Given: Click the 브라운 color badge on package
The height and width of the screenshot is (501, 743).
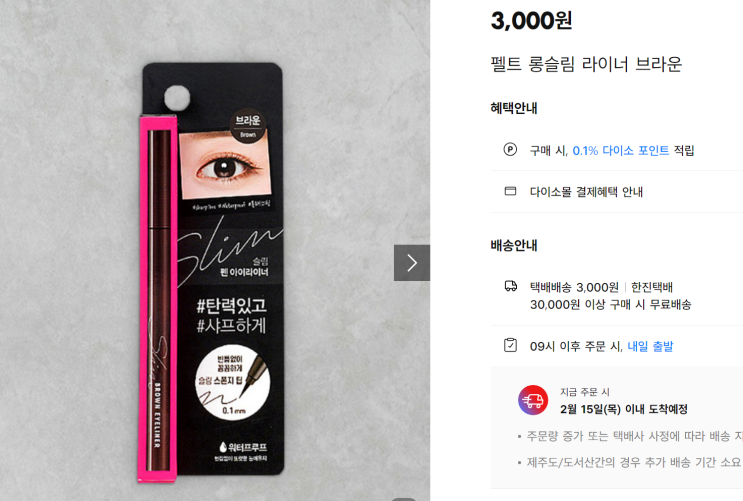Looking at the screenshot, I should point(248,126).
